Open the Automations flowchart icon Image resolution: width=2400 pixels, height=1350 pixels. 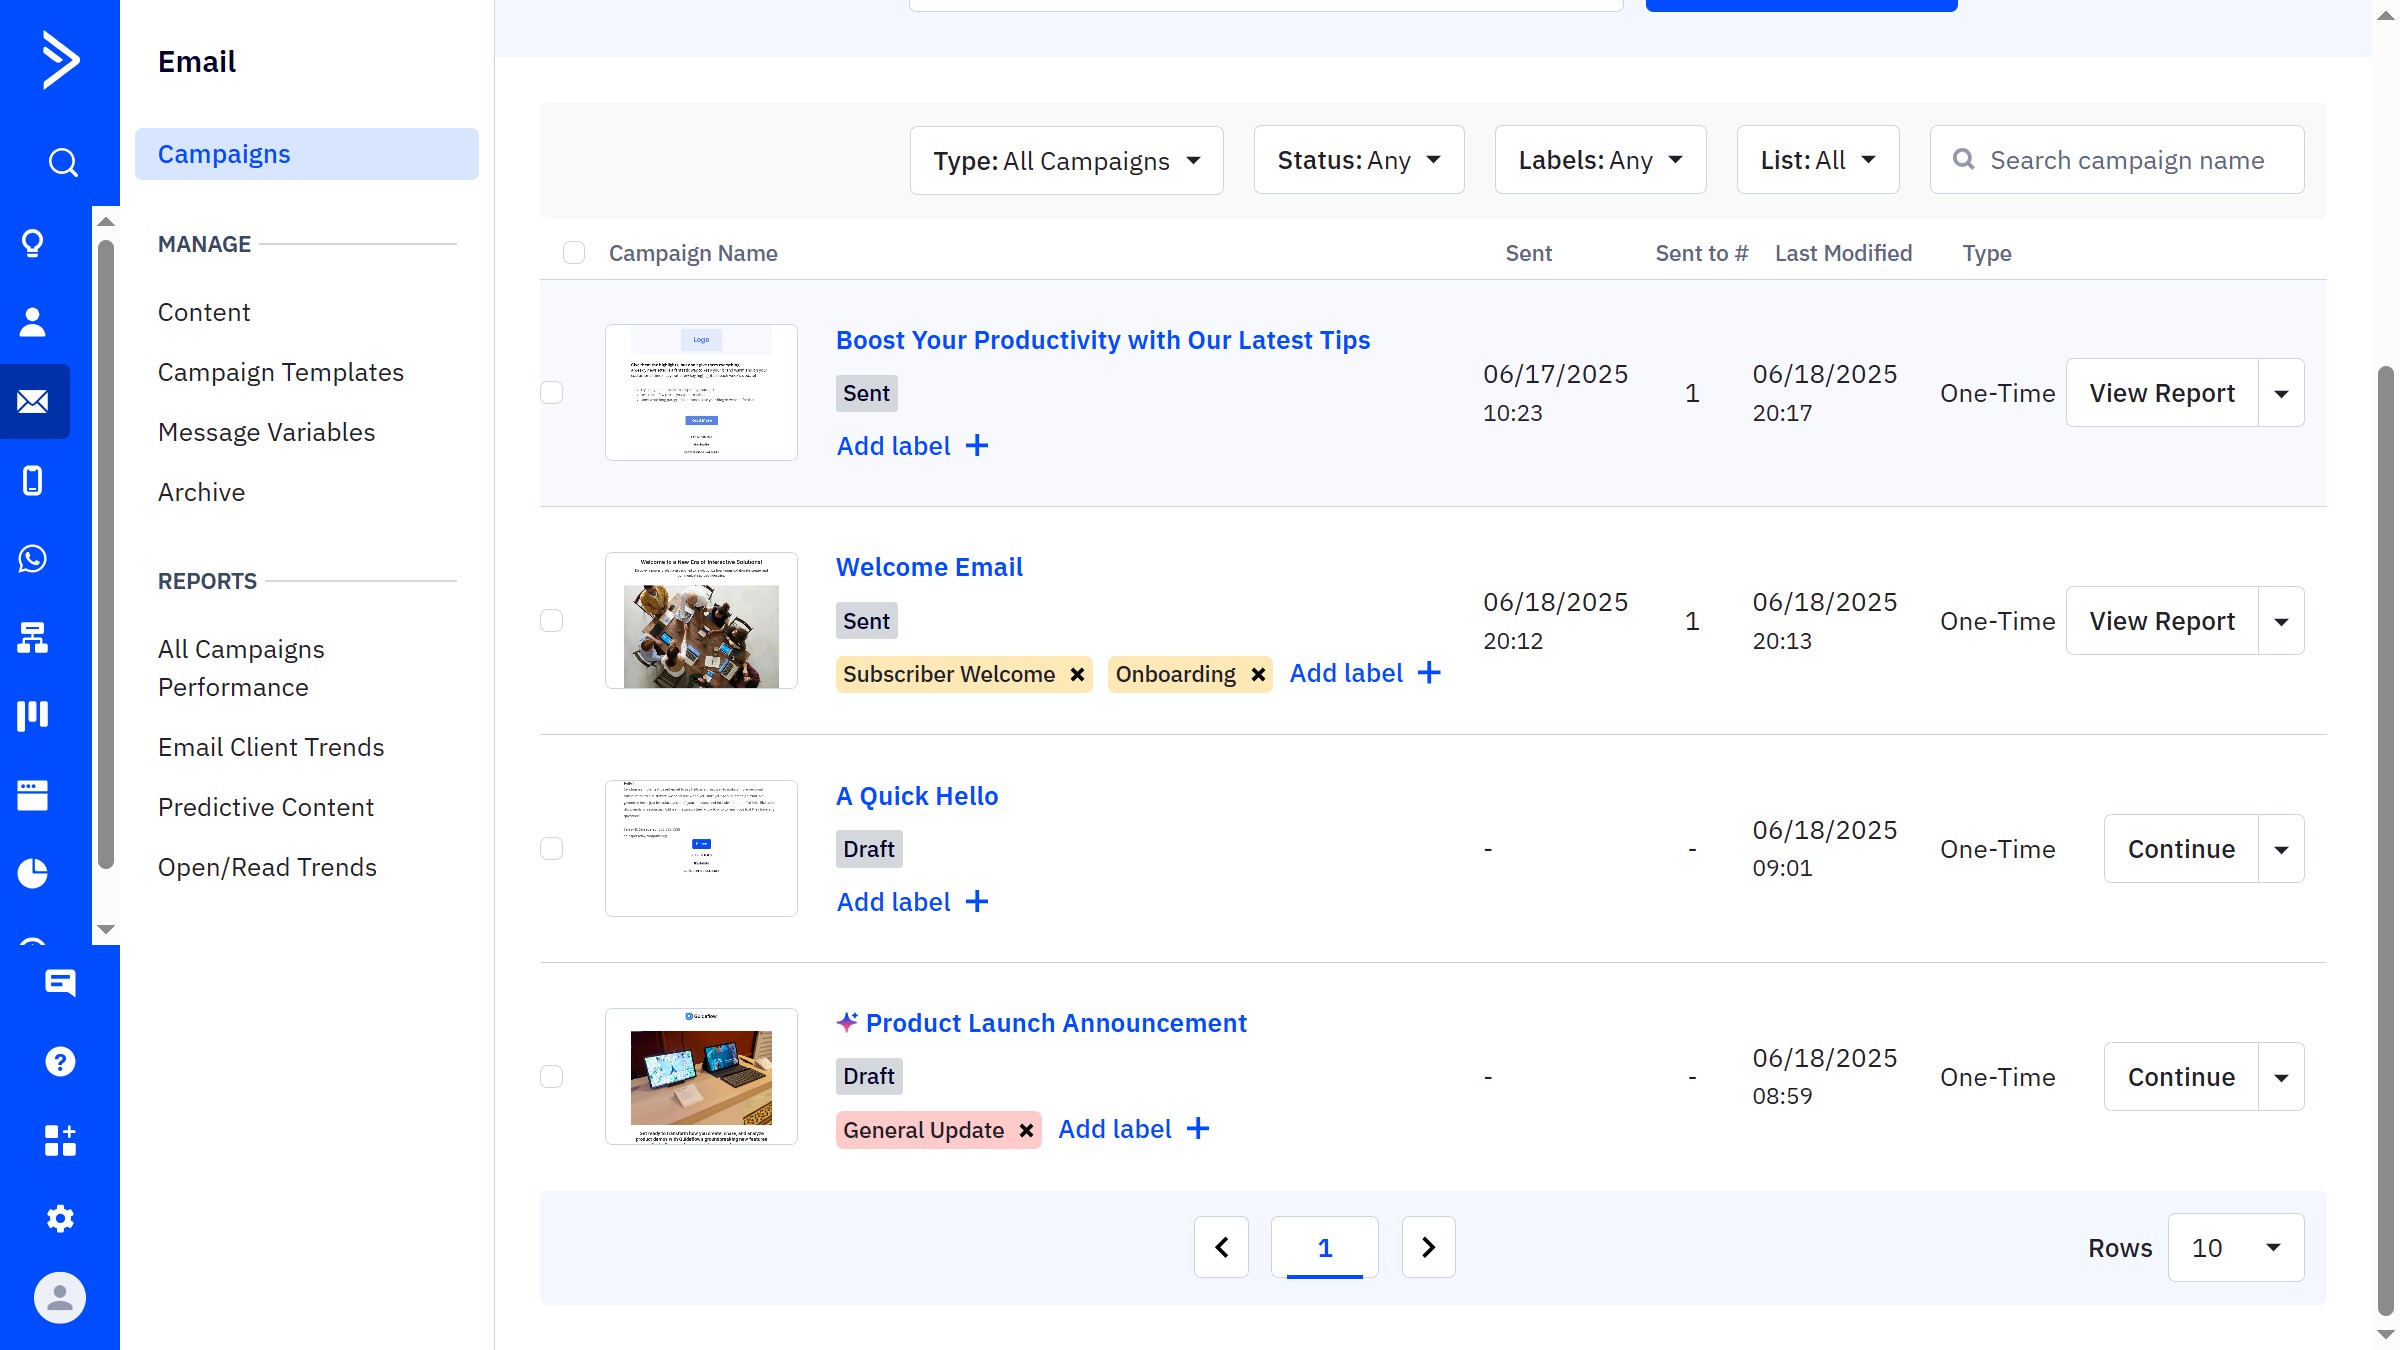[33, 637]
